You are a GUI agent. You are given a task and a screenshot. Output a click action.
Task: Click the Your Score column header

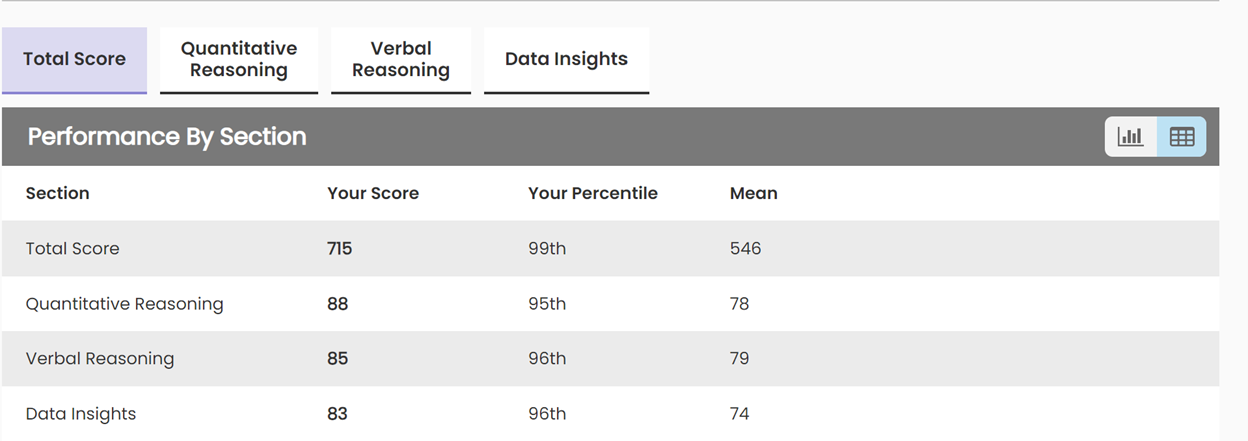pos(373,193)
